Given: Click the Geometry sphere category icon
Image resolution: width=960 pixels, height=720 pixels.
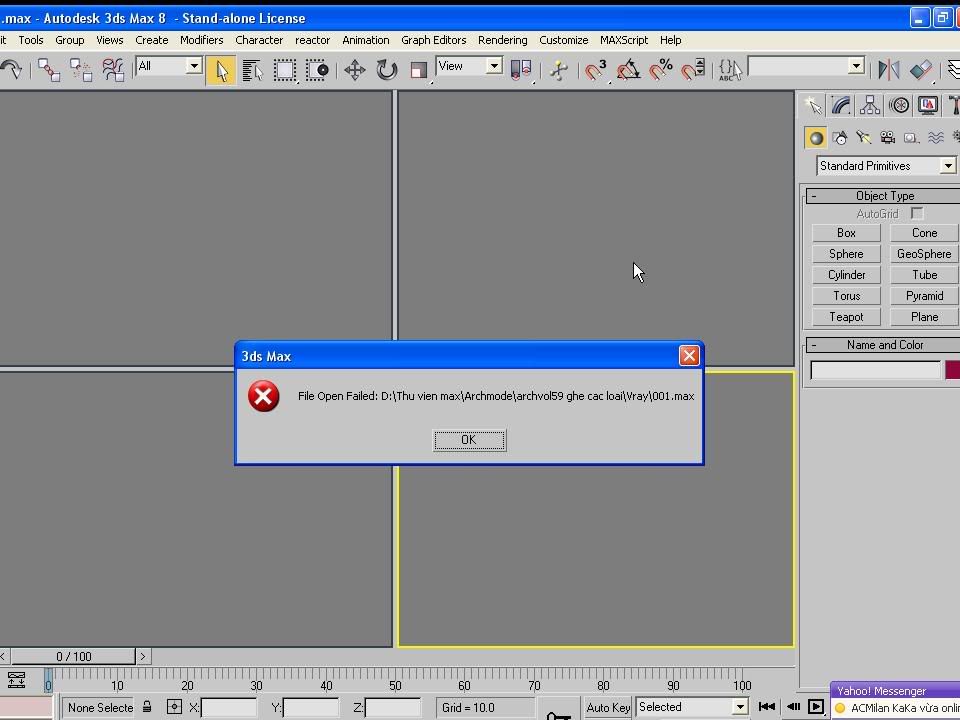Looking at the screenshot, I should pos(816,138).
